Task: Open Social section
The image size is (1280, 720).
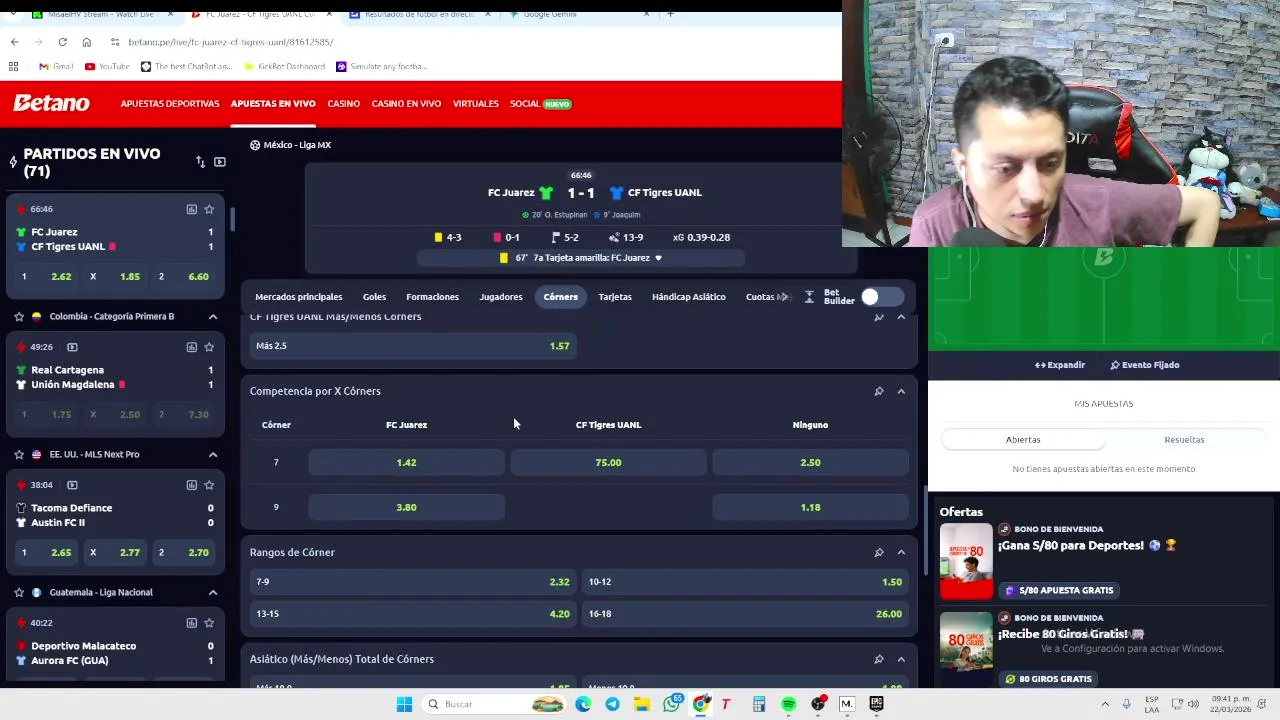Action: (540, 103)
